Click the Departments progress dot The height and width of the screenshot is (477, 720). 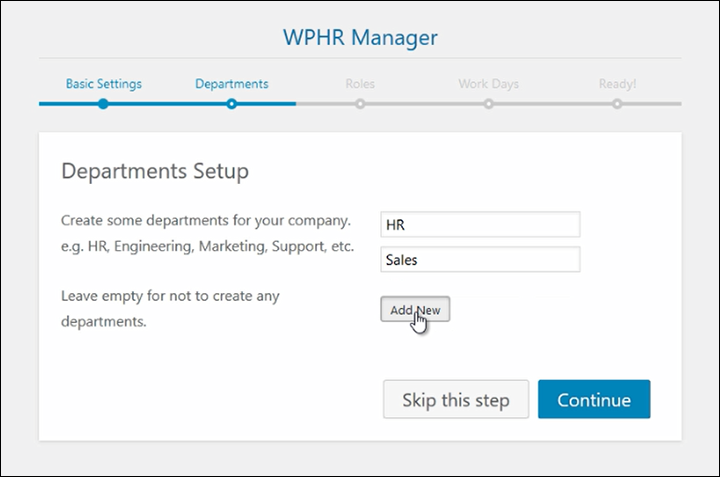231,104
